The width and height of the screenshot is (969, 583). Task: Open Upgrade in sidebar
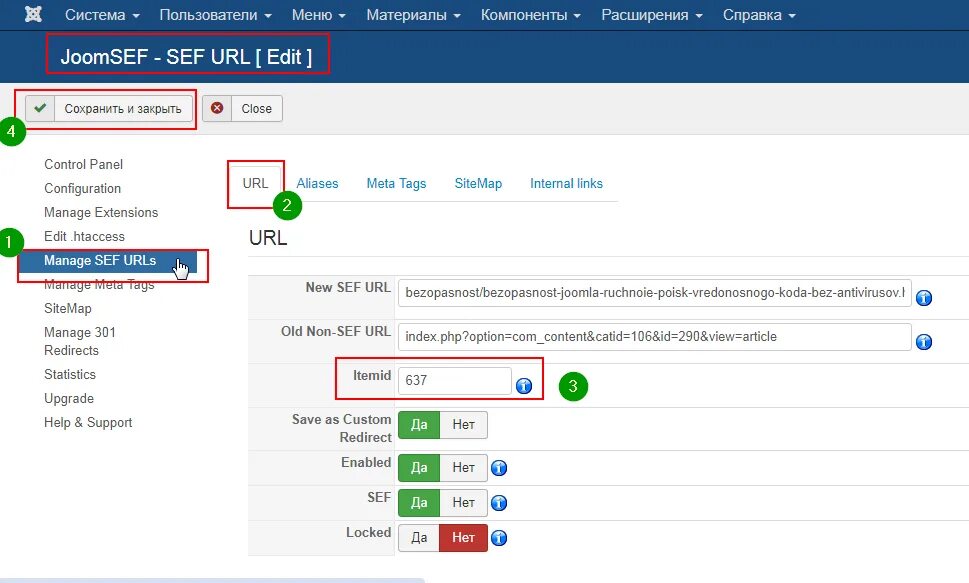(69, 399)
